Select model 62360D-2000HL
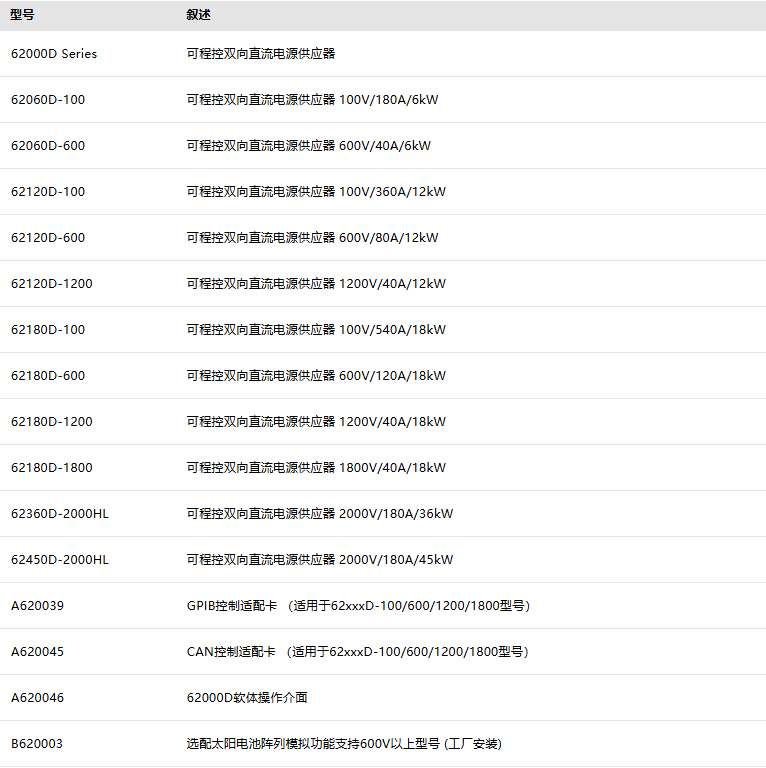The image size is (766, 768). [60, 514]
